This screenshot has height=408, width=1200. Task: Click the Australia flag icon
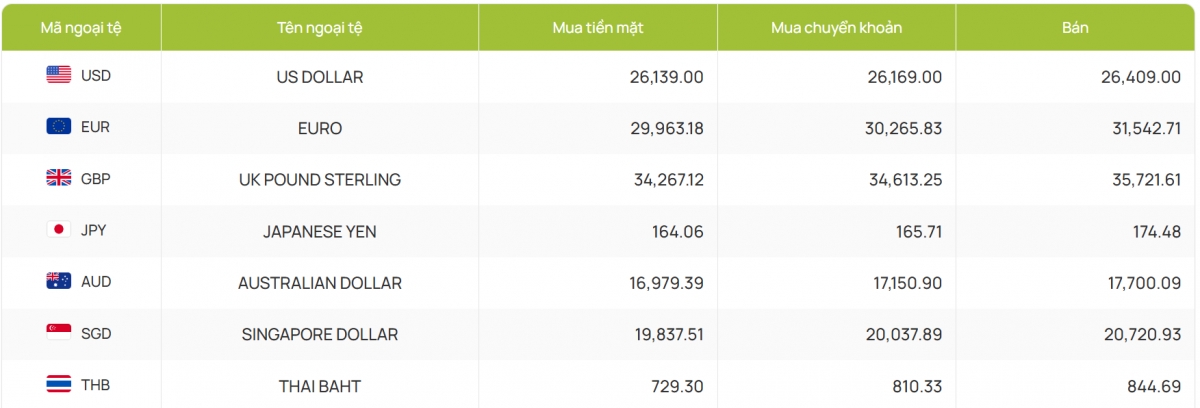point(58,282)
